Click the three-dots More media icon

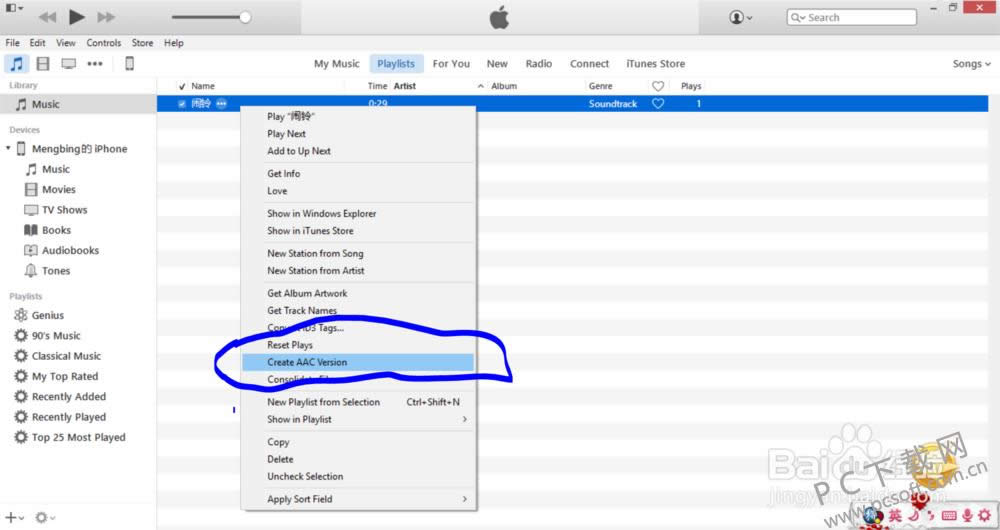click(95, 64)
